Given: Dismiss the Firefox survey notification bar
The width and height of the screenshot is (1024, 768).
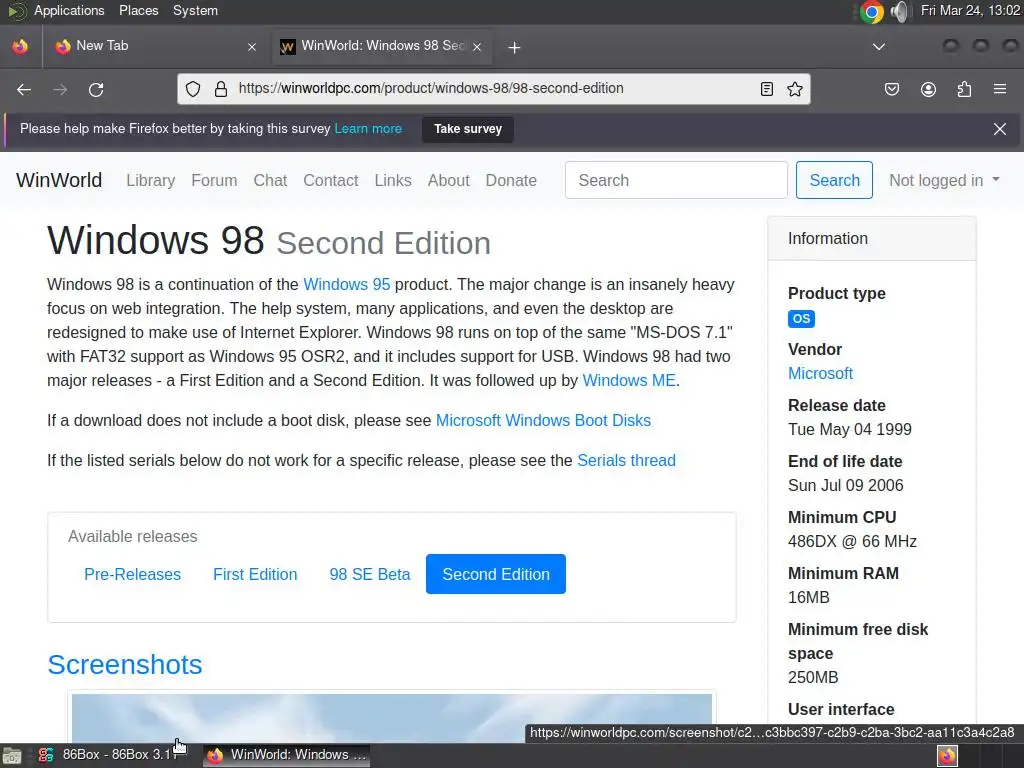Looking at the screenshot, I should click(x=1000, y=129).
